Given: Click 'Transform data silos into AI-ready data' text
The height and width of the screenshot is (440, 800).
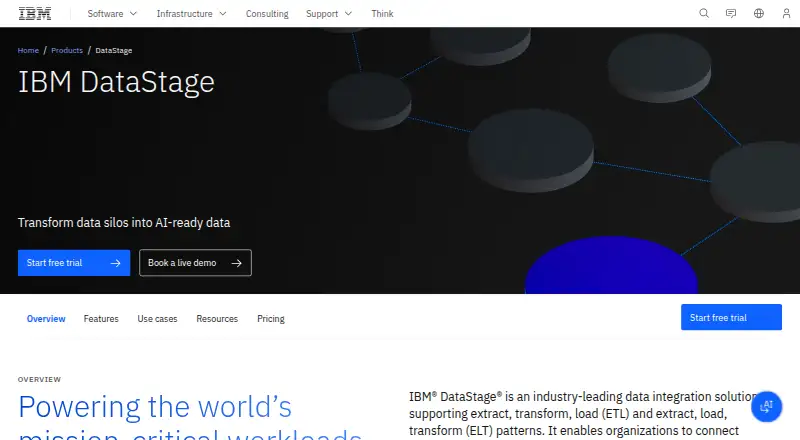Looking at the screenshot, I should click(x=124, y=223).
